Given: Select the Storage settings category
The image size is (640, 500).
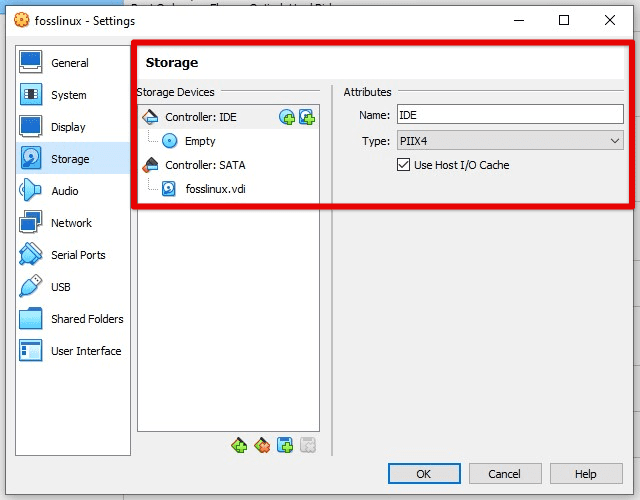Looking at the screenshot, I should pyautogui.click(x=73, y=159).
